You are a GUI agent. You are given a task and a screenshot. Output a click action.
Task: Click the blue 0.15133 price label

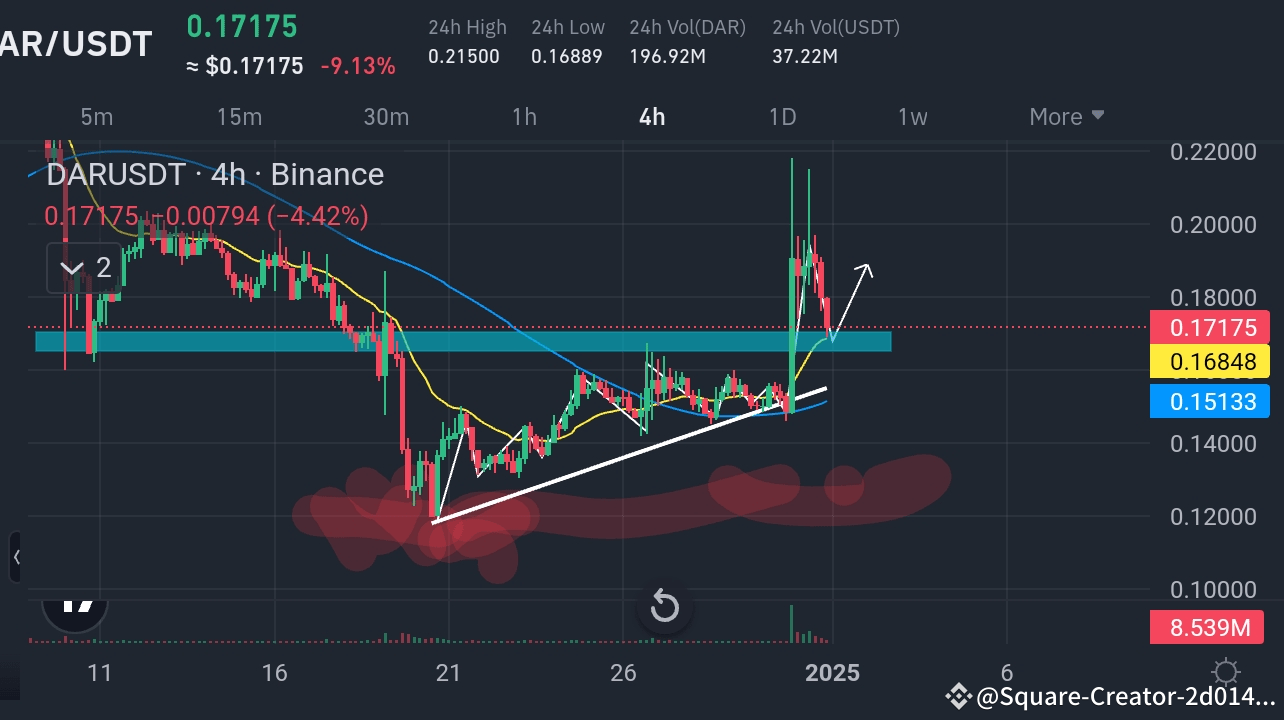[1210, 401]
